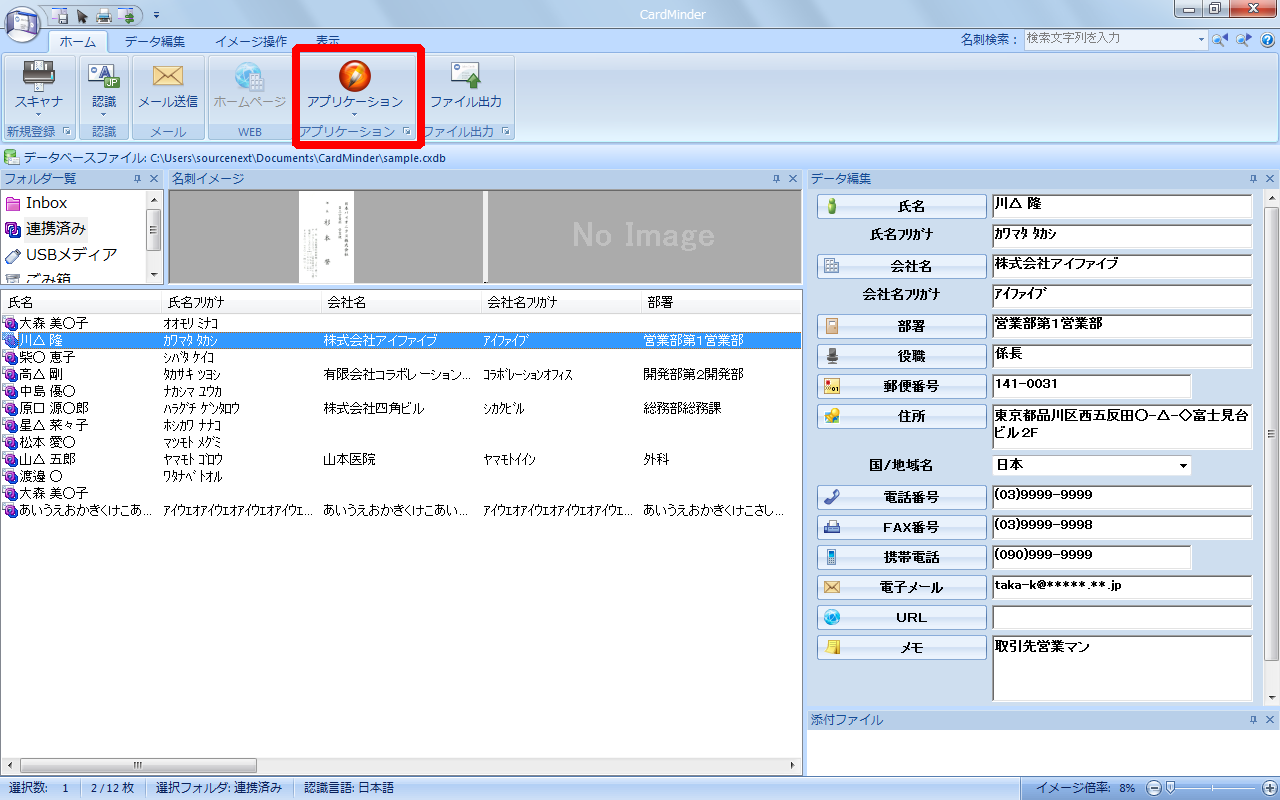Click the 携帯電話 field button
Image resolution: width=1280 pixels, height=800 pixels.
(902, 557)
